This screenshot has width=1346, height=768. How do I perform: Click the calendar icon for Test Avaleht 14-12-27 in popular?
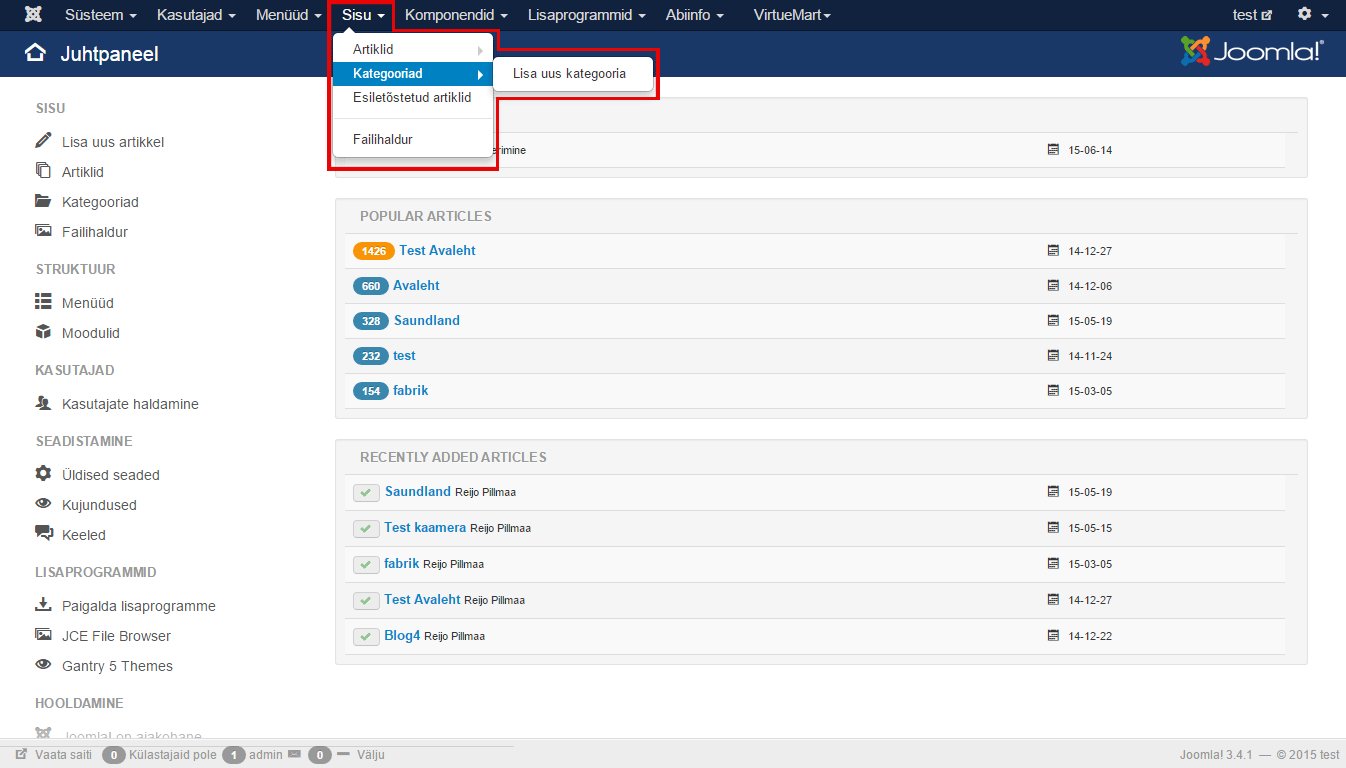pyautogui.click(x=1053, y=250)
